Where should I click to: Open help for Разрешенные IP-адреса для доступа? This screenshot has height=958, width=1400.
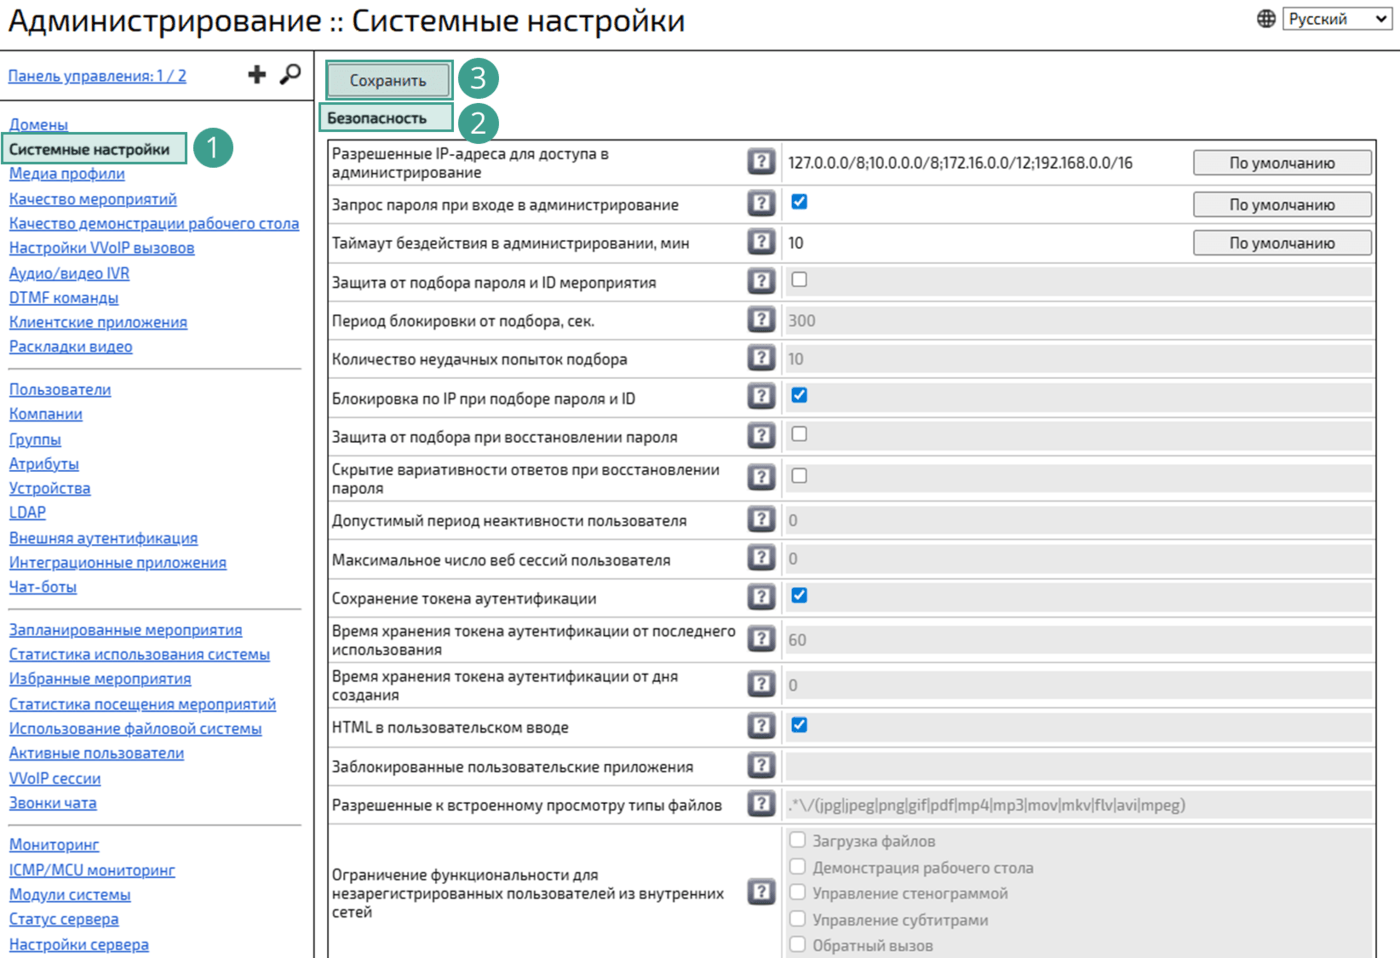coord(761,161)
